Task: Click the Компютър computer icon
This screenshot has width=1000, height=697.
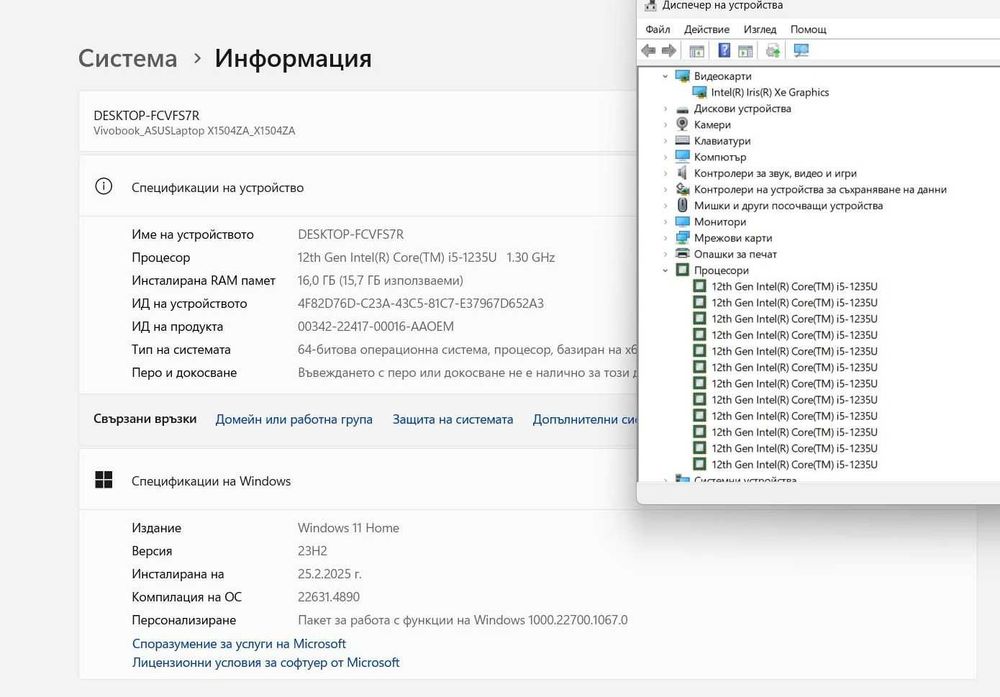Action: click(682, 156)
